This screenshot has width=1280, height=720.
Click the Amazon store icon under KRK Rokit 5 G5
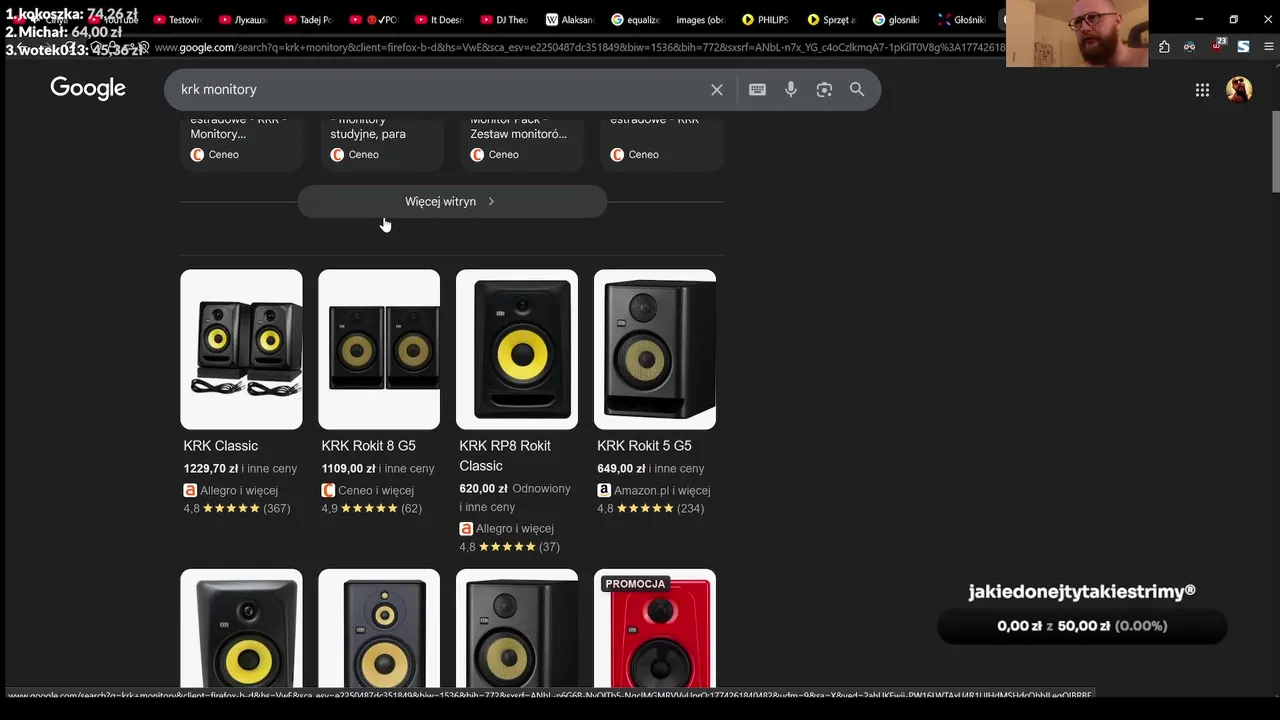click(x=604, y=490)
